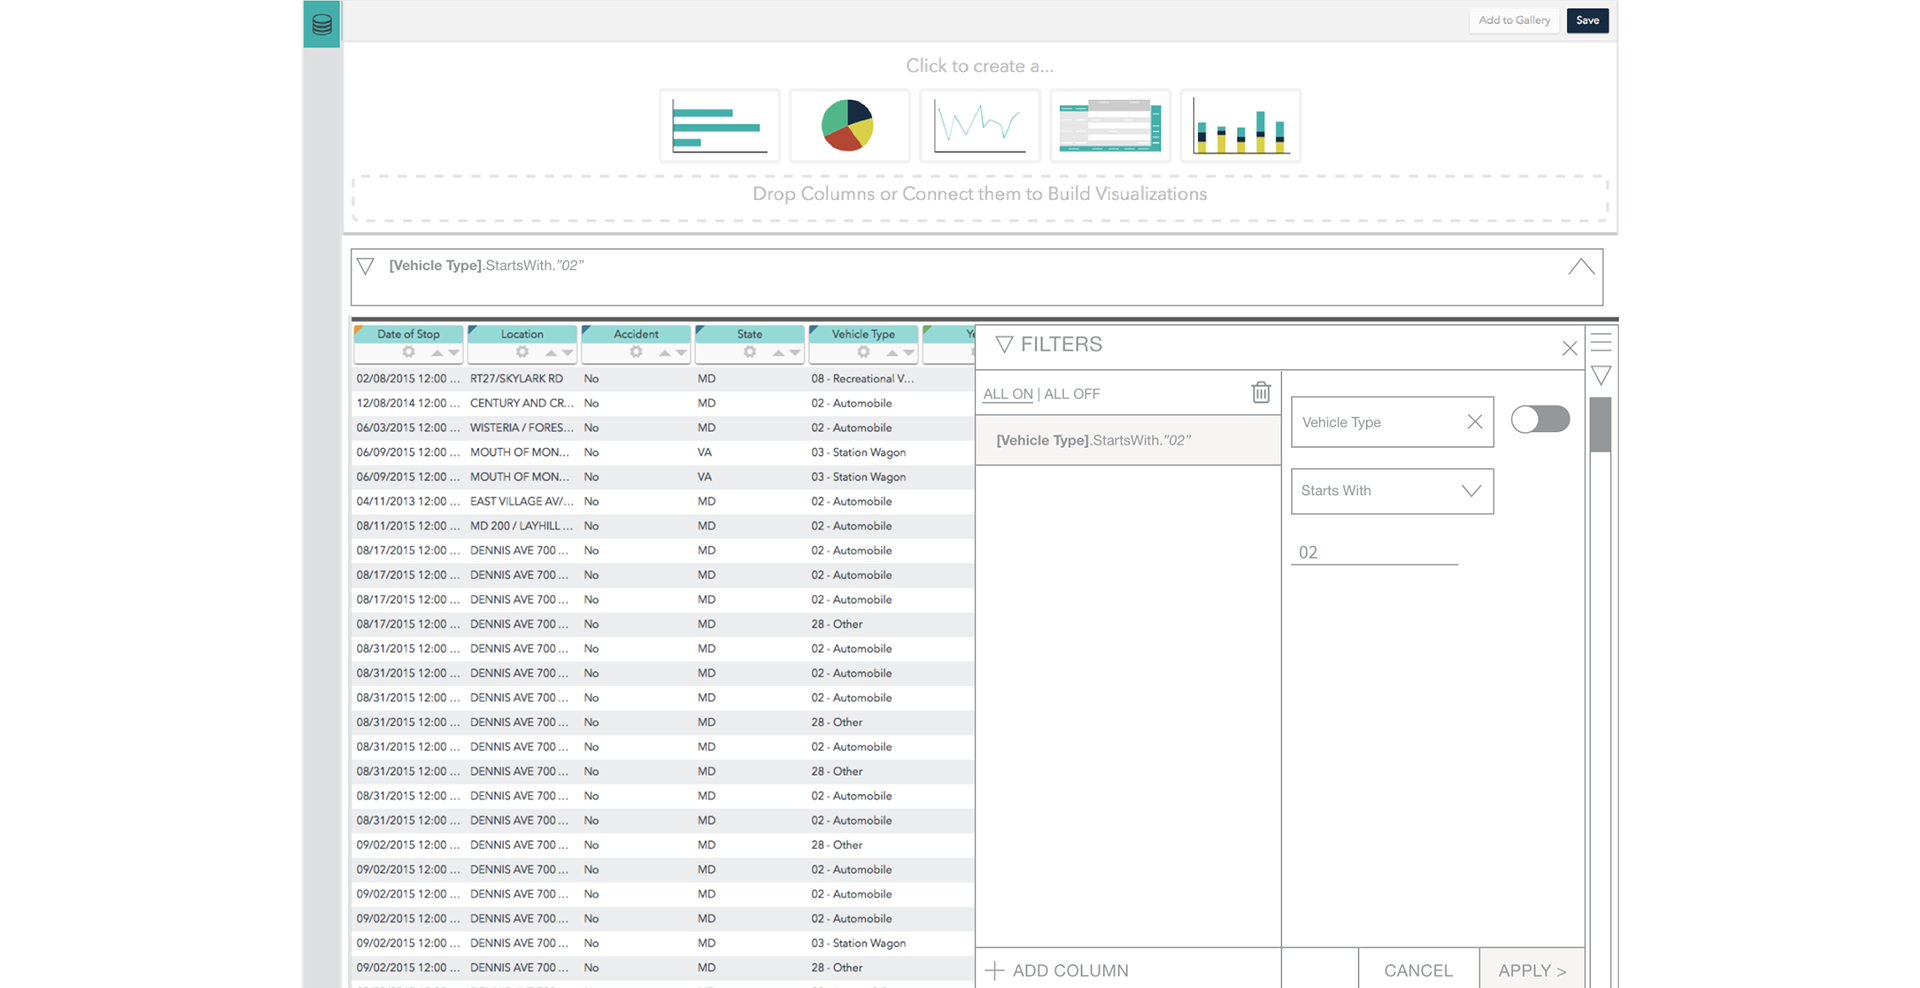Select cell MD 200 / LAYHILL ...

pyautogui.click(x=522, y=526)
